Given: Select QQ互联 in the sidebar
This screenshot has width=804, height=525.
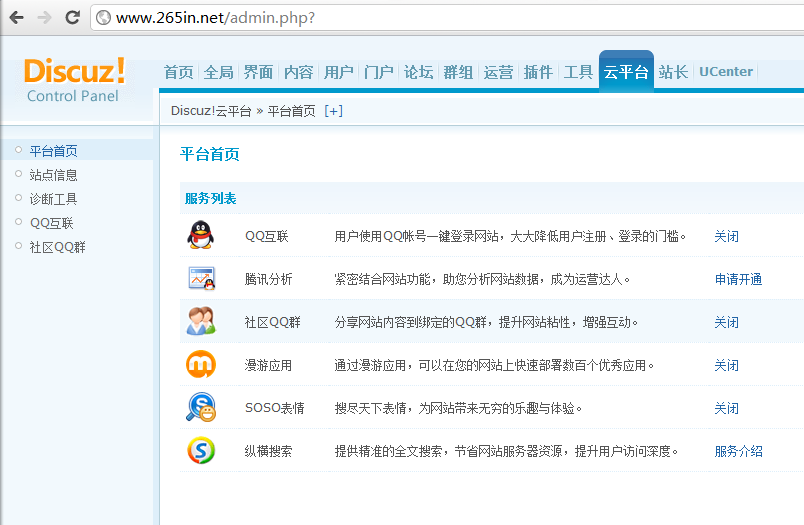Looking at the screenshot, I should click(x=52, y=223).
